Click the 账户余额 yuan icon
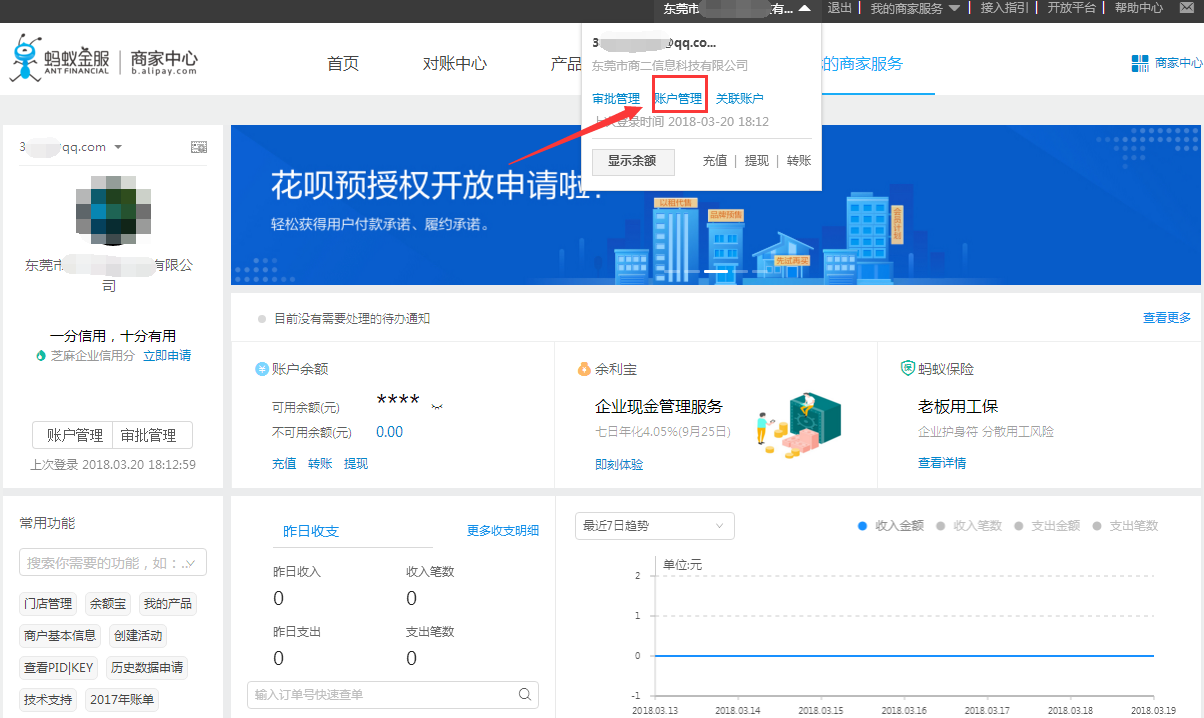The width and height of the screenshot is (1204, 718). pos(262,369)
